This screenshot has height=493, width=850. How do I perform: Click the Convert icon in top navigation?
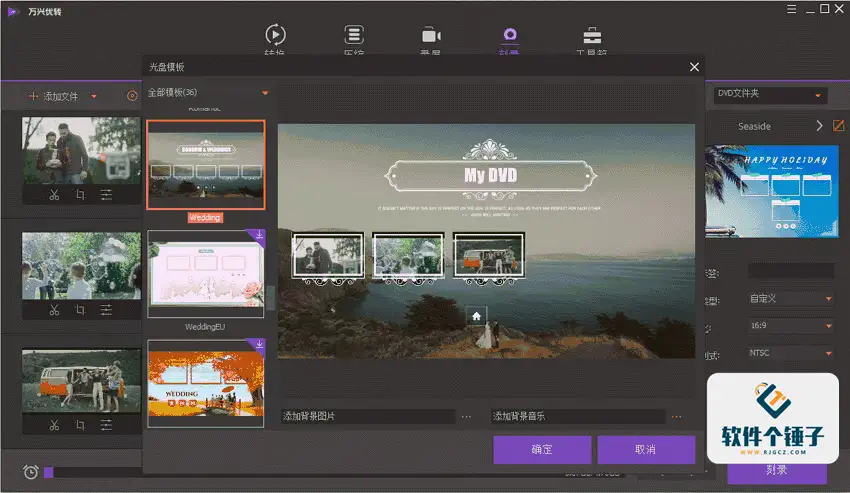[274, 36]
